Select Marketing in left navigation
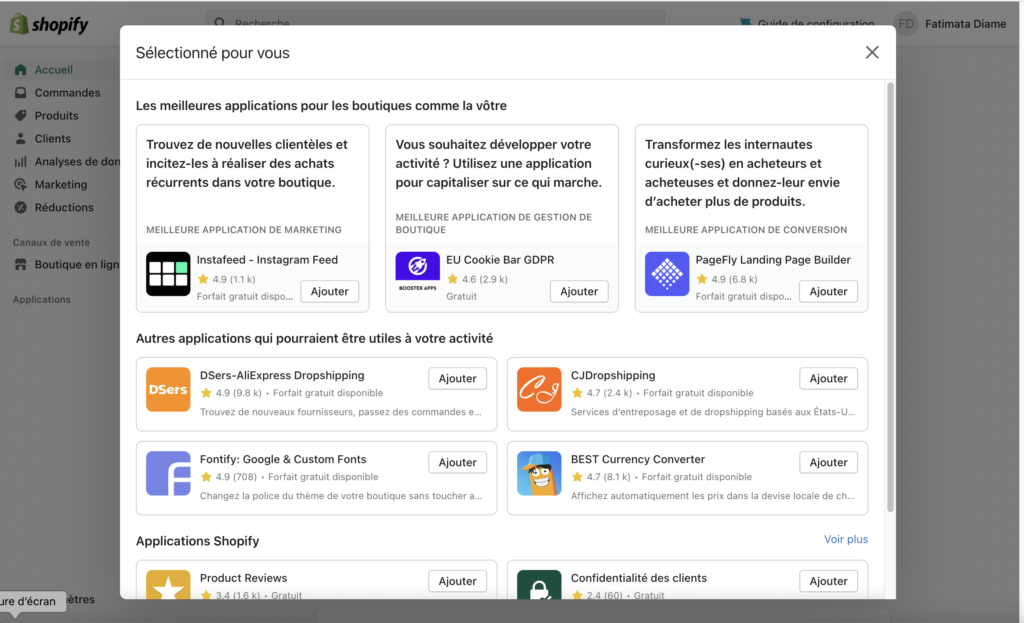The width and height of the screenshot is (1024, 623). [x=61, y=185]
